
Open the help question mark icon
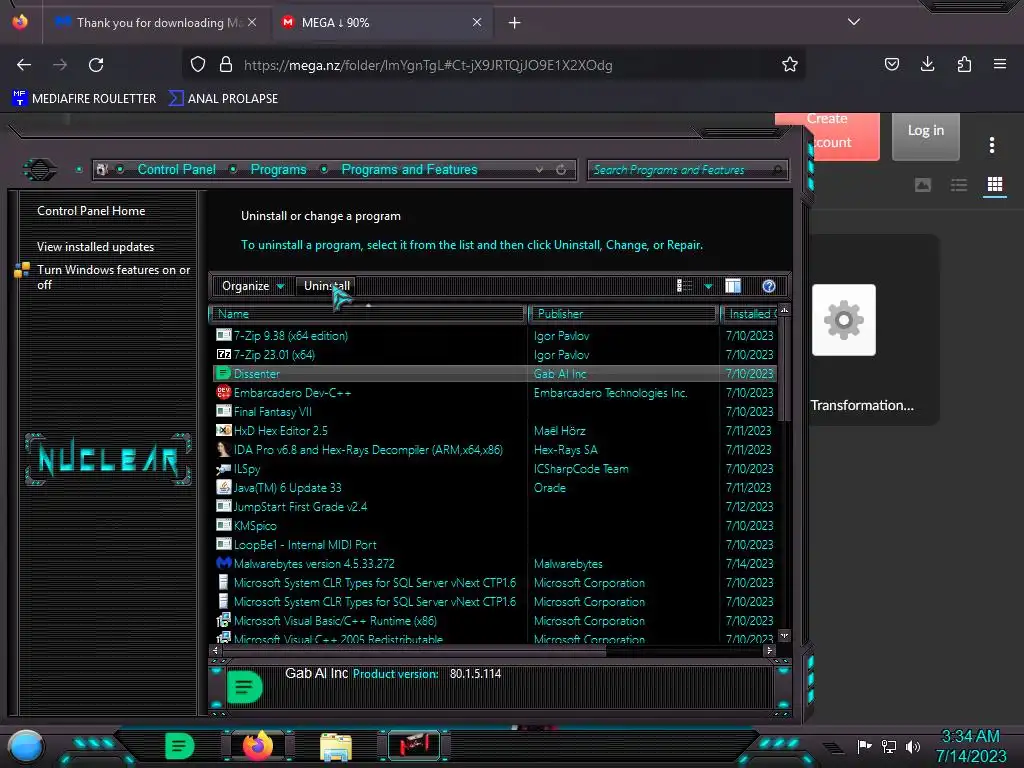769,286
